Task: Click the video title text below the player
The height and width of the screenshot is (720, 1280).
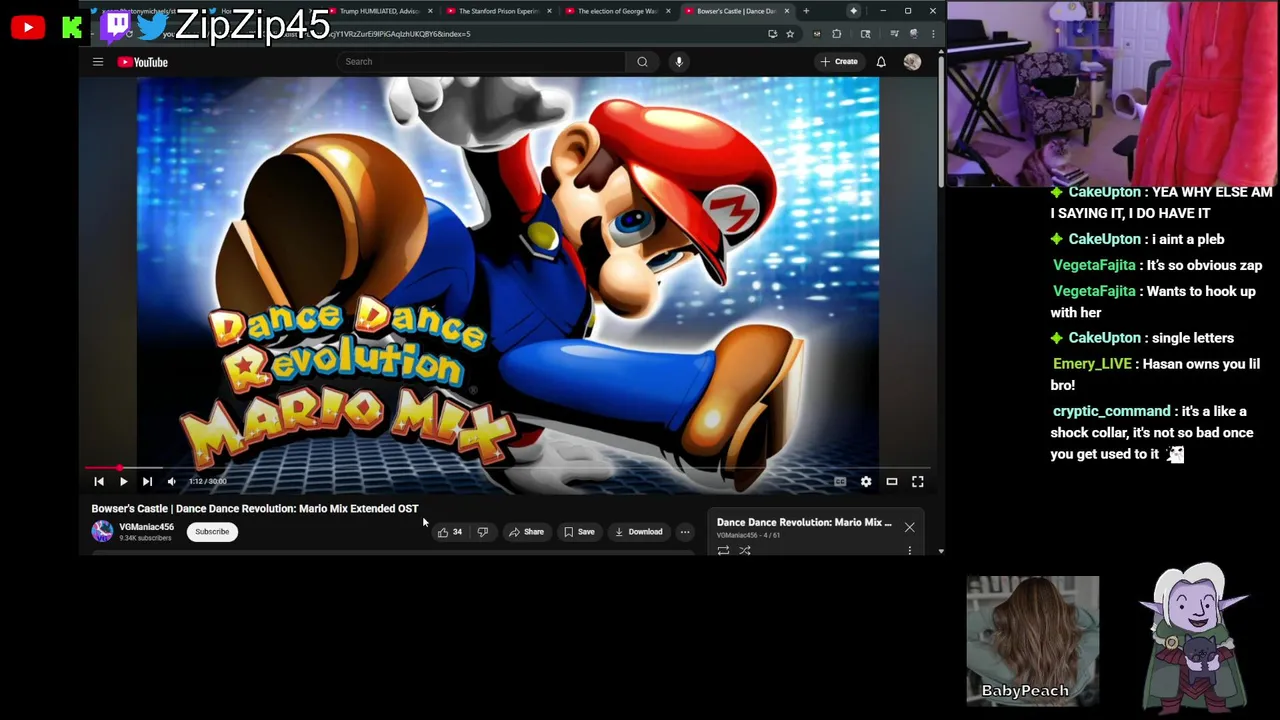Action: 255,509
